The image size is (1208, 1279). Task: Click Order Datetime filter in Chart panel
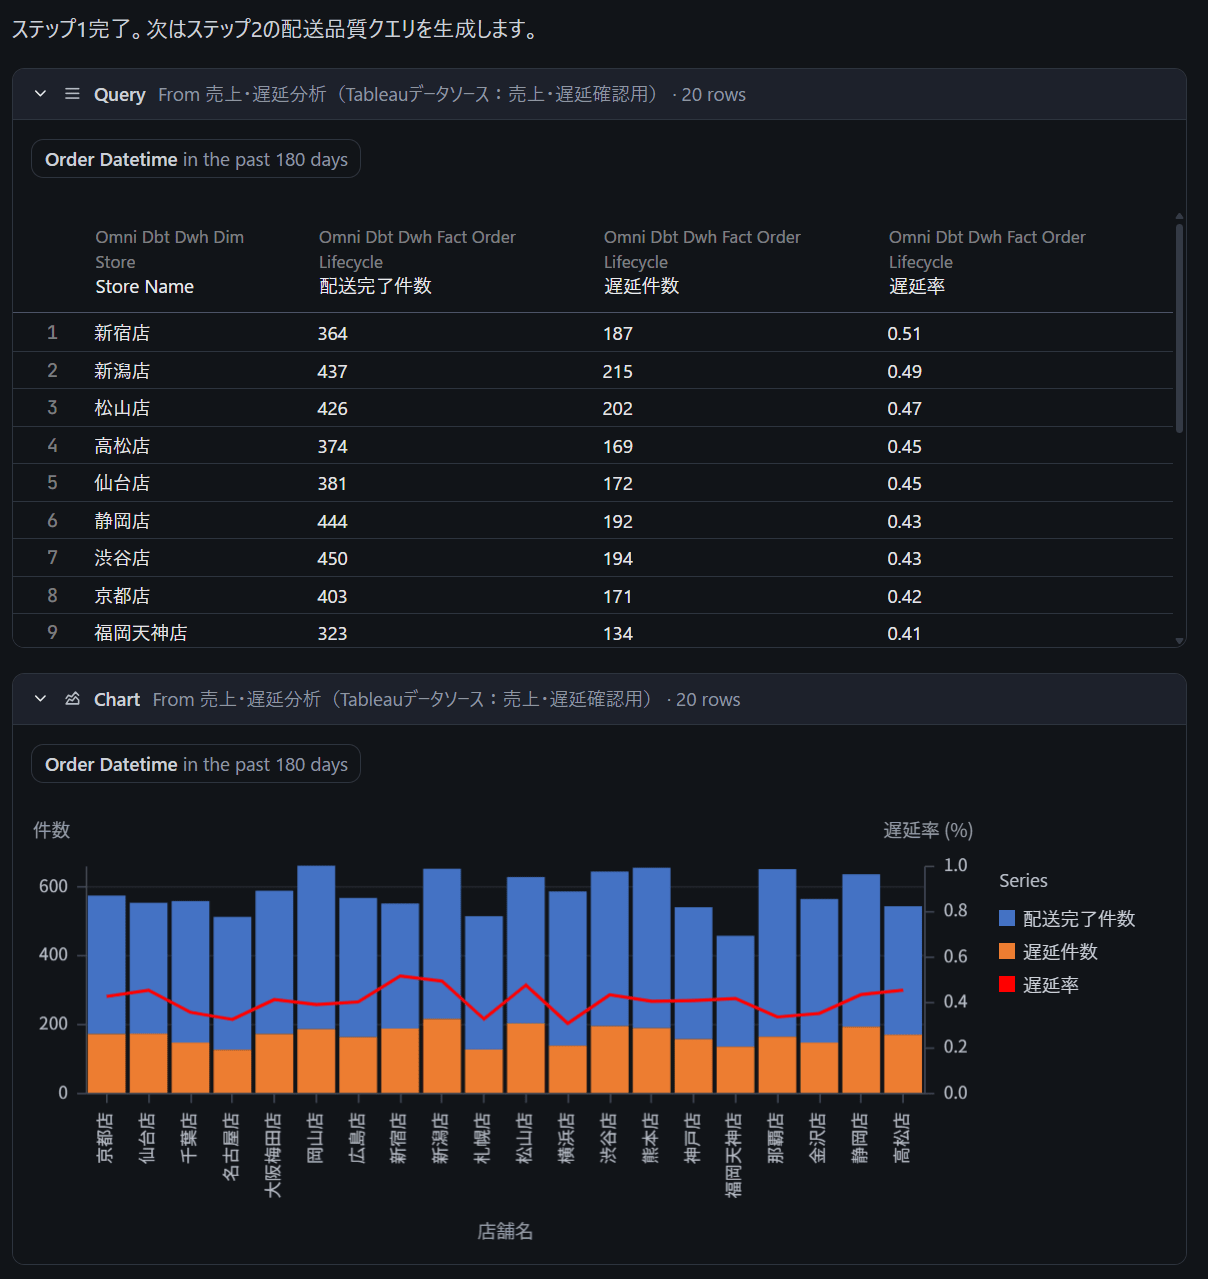point(196,765)
